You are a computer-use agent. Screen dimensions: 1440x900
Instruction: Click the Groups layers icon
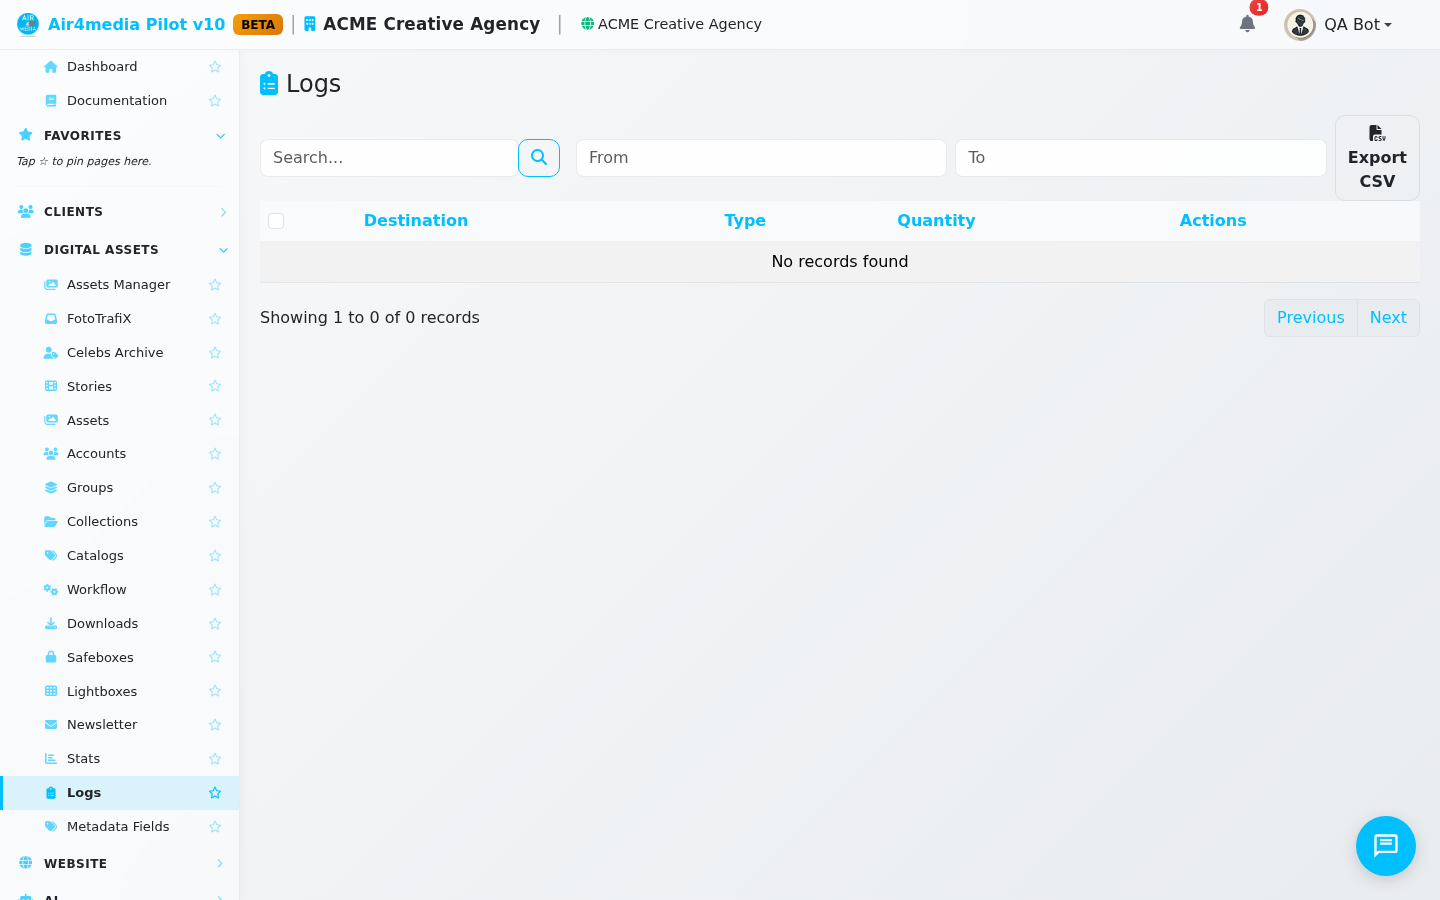(x=51, y=488)
